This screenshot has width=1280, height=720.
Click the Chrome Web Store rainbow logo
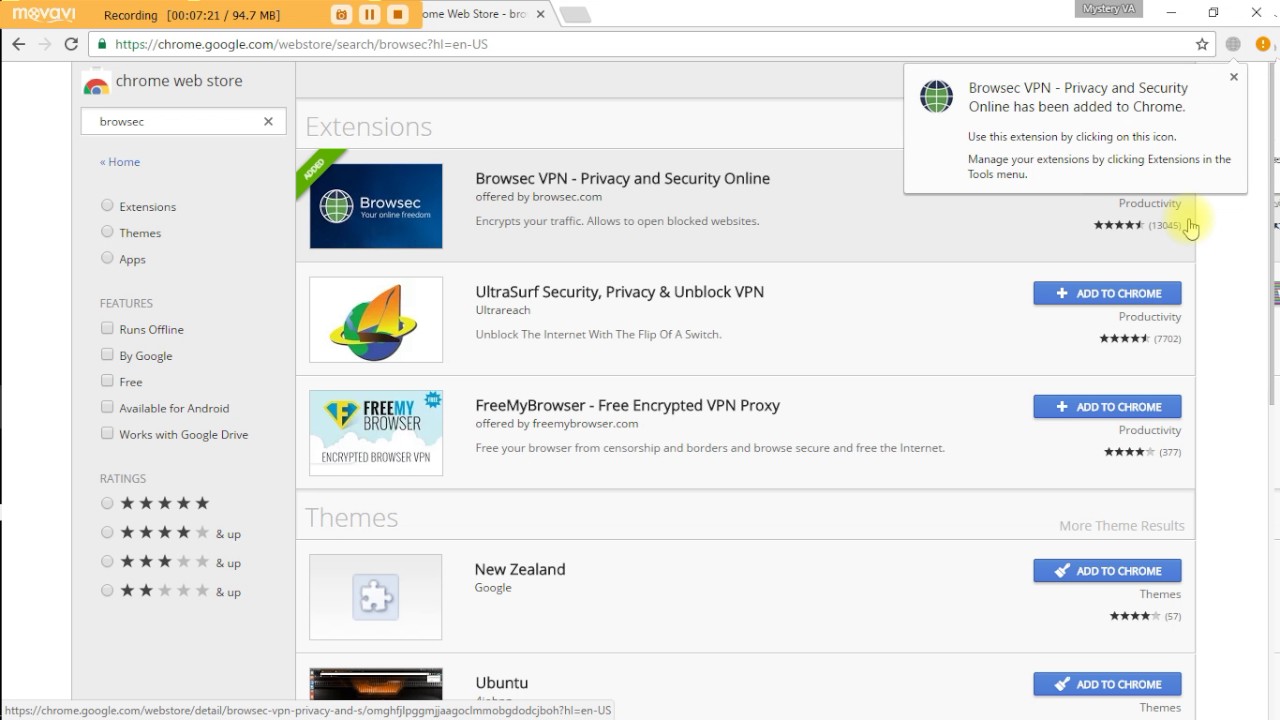(x=96, y=84)
